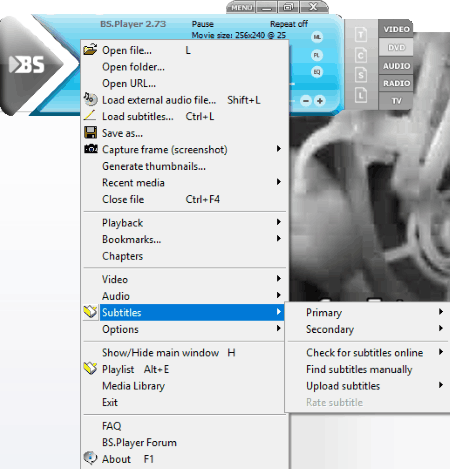Switch to TV mode tab
The height and width of the screenshot is (469, 450).
[x=396, y=101]
